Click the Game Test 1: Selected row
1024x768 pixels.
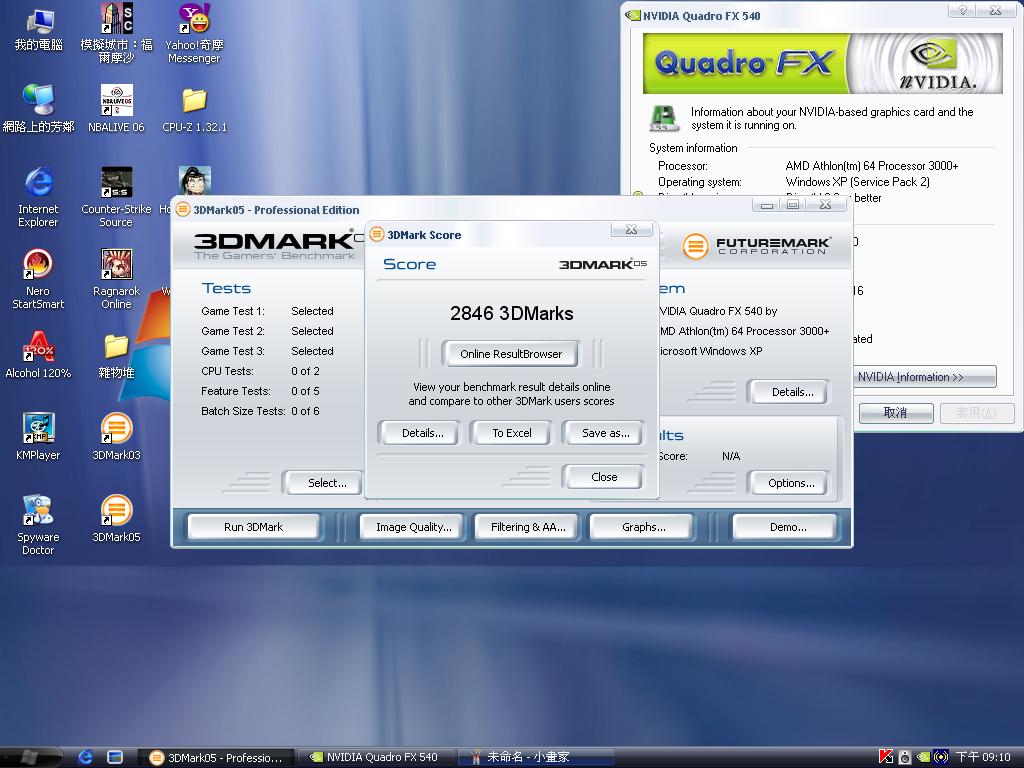coord(267,312)
